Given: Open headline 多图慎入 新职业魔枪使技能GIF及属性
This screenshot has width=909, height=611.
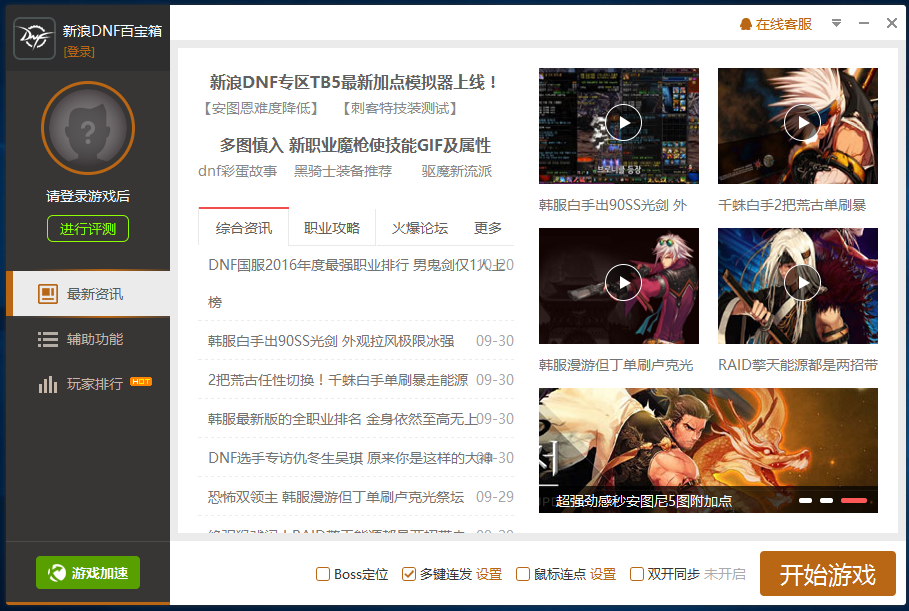Looking at the screenshot, I should point(355,145).
